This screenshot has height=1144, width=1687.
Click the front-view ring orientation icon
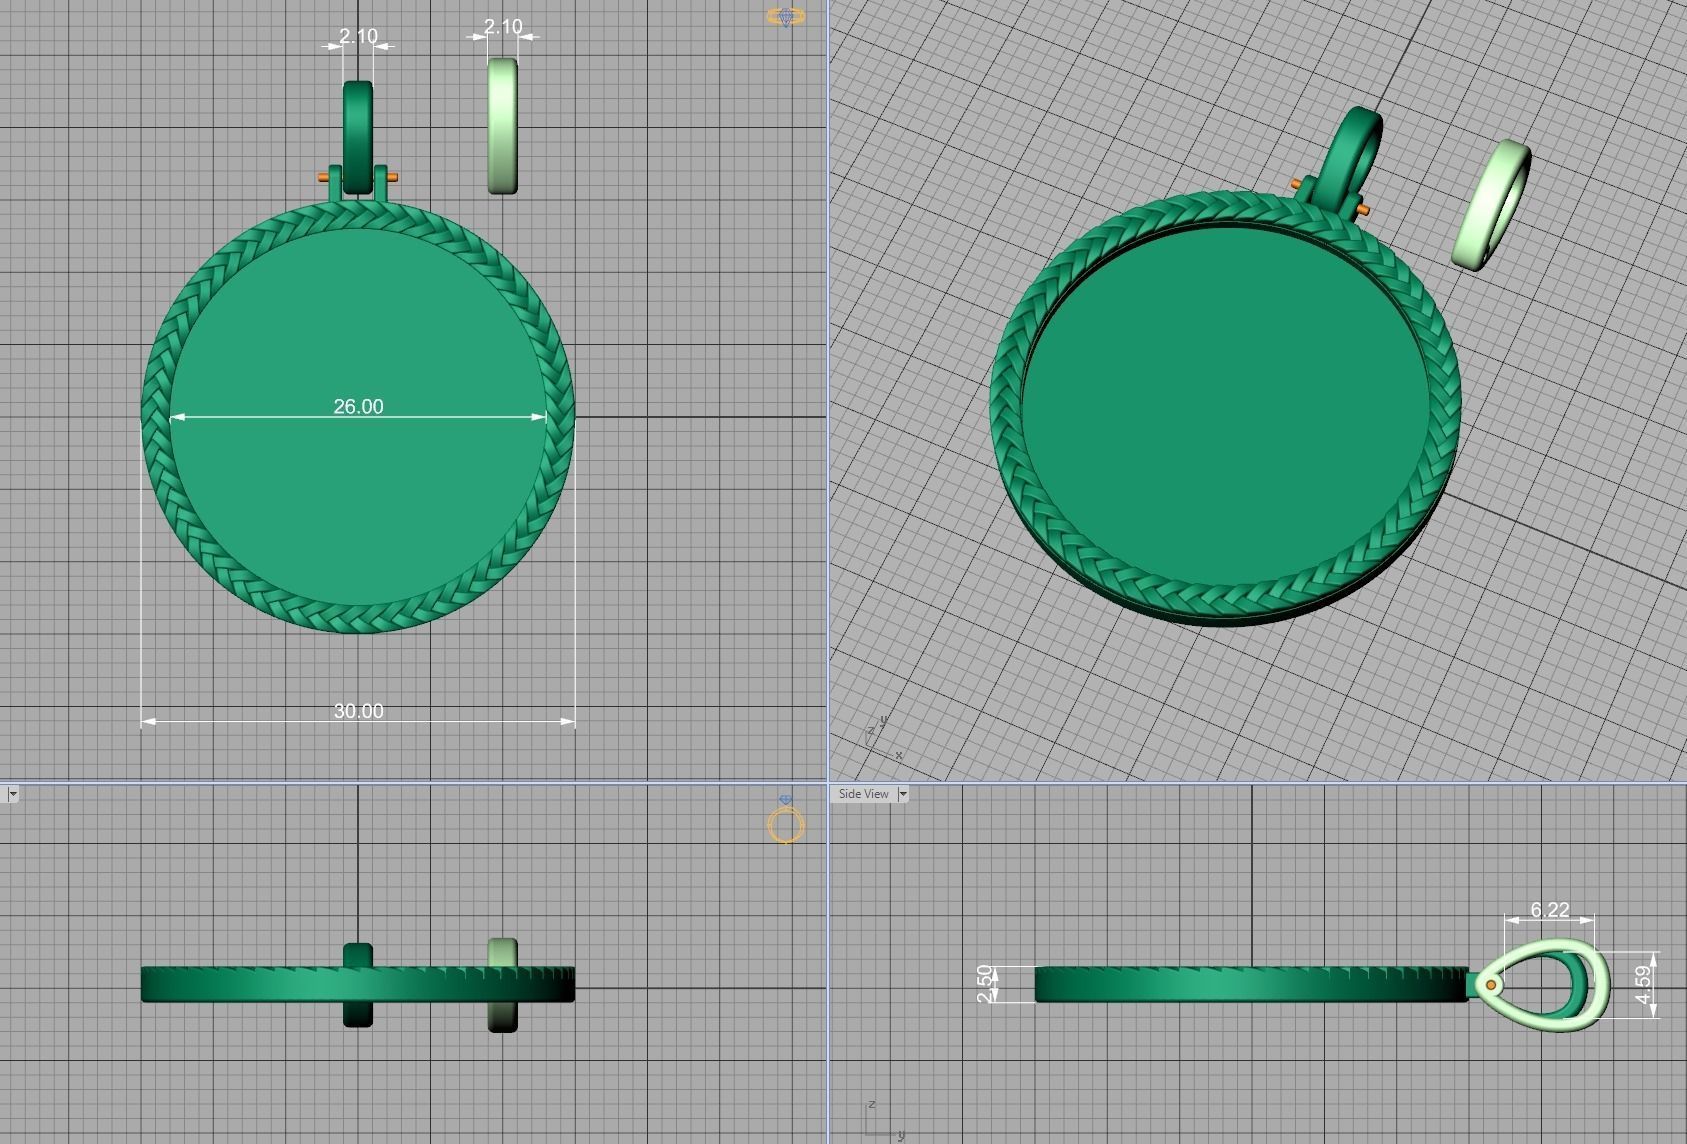tap(786, 821)
